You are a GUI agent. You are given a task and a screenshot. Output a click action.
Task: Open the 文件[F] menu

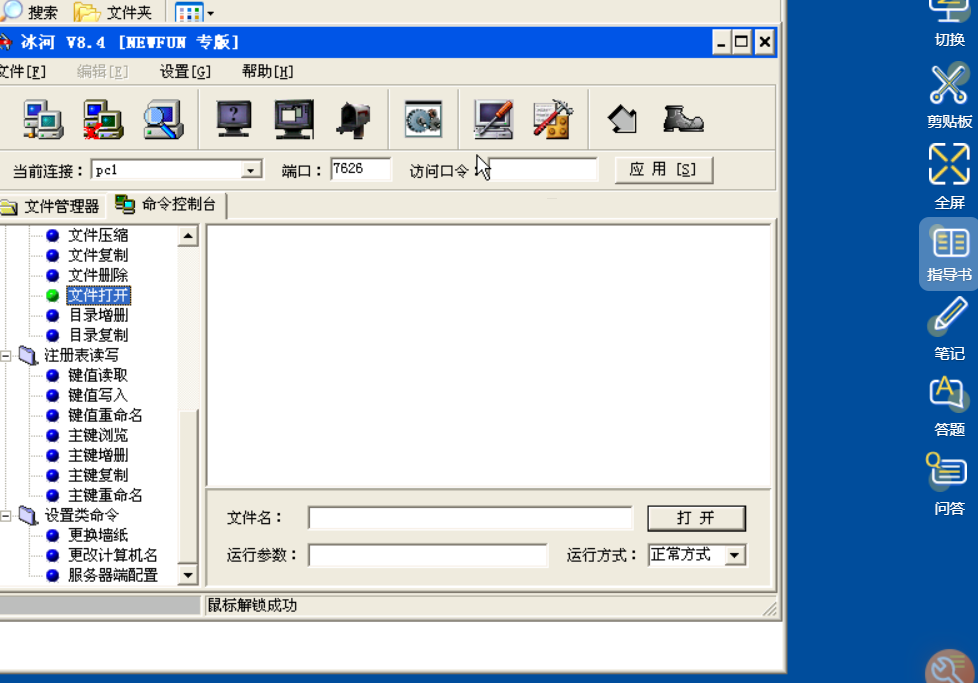(x=22, y=72)
